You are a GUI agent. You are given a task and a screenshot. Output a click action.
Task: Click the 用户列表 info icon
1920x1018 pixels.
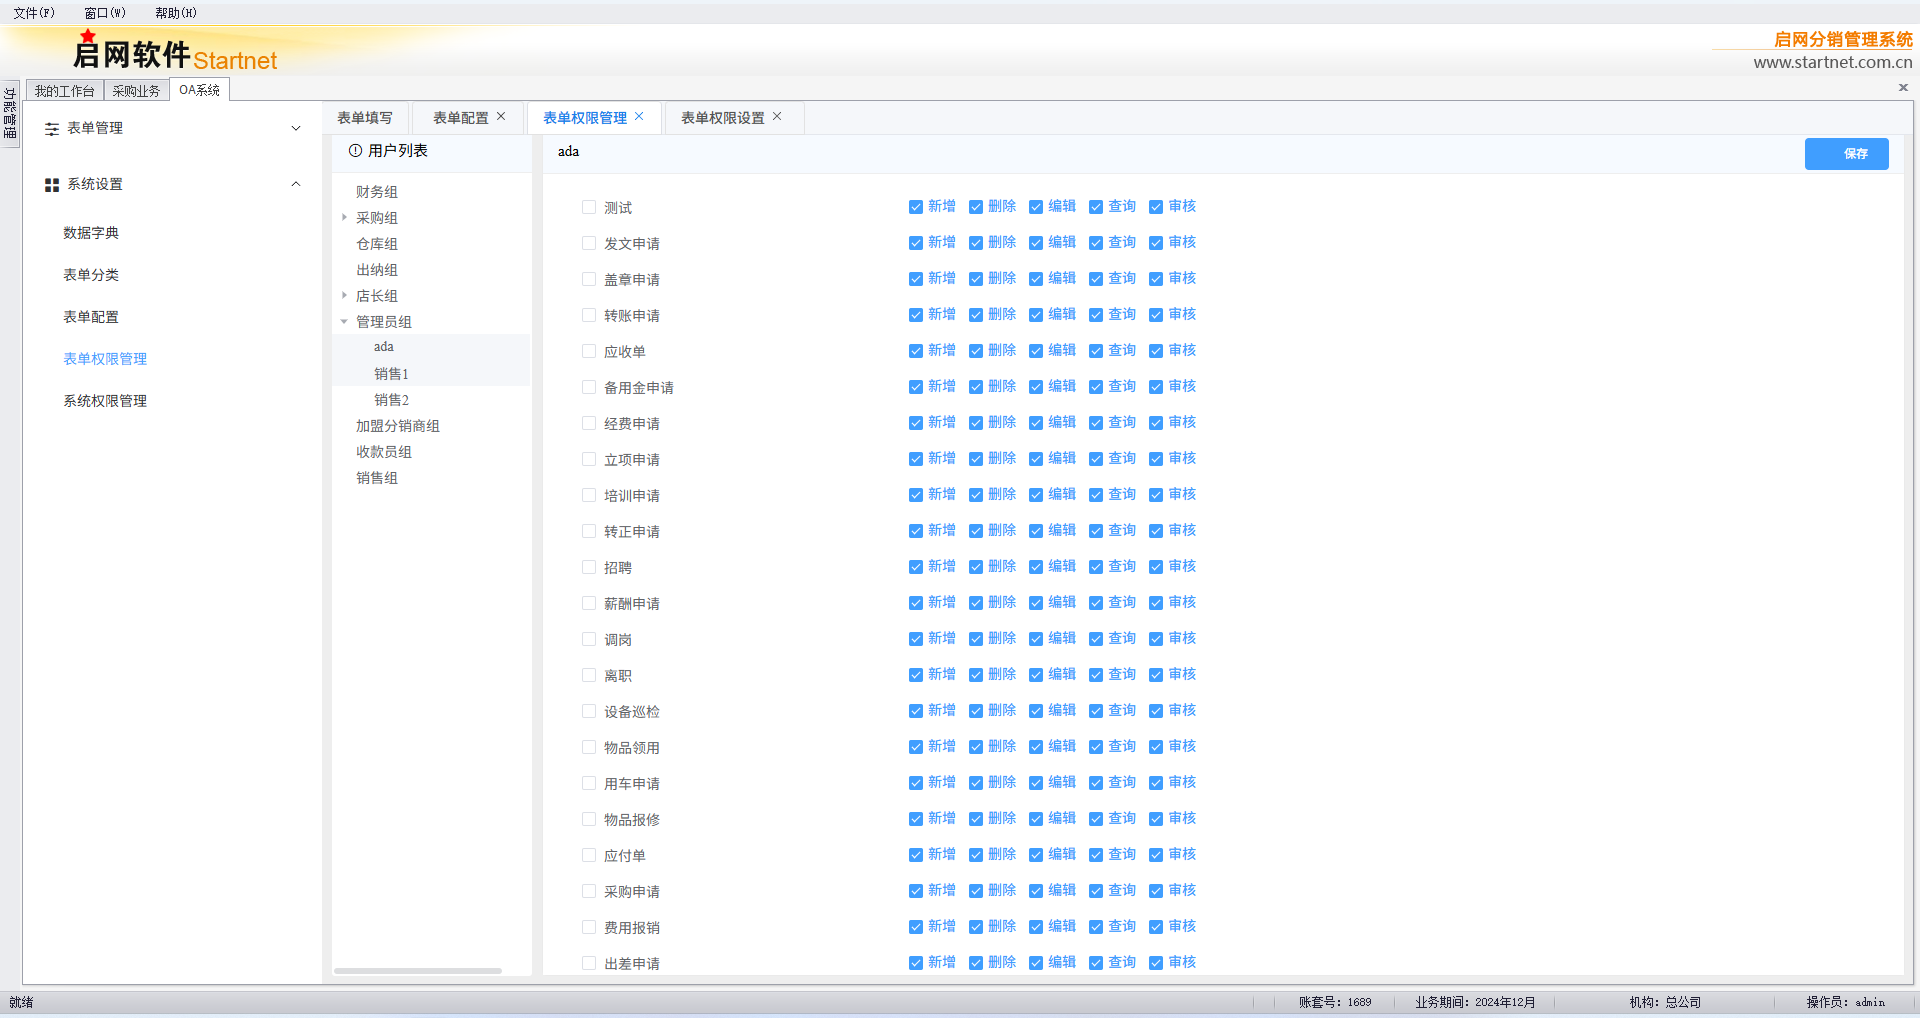[x=355, y=151]
